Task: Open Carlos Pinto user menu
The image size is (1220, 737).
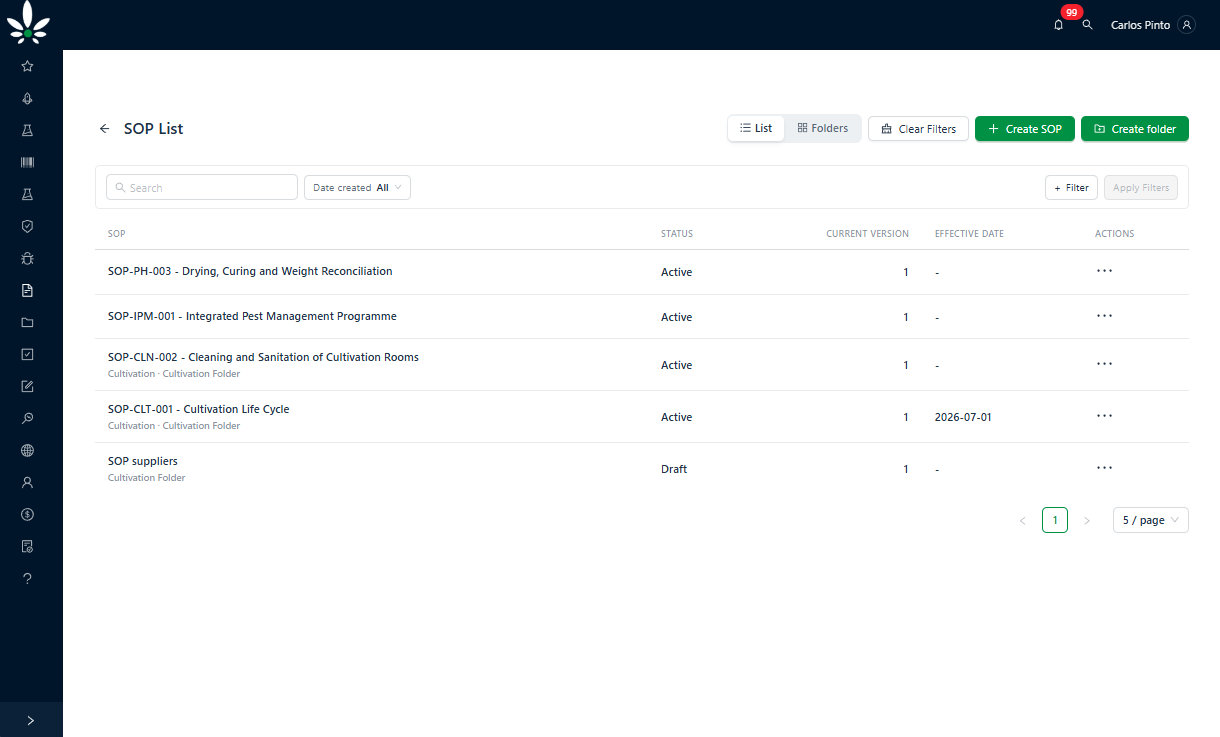Action: (1152, 25)
